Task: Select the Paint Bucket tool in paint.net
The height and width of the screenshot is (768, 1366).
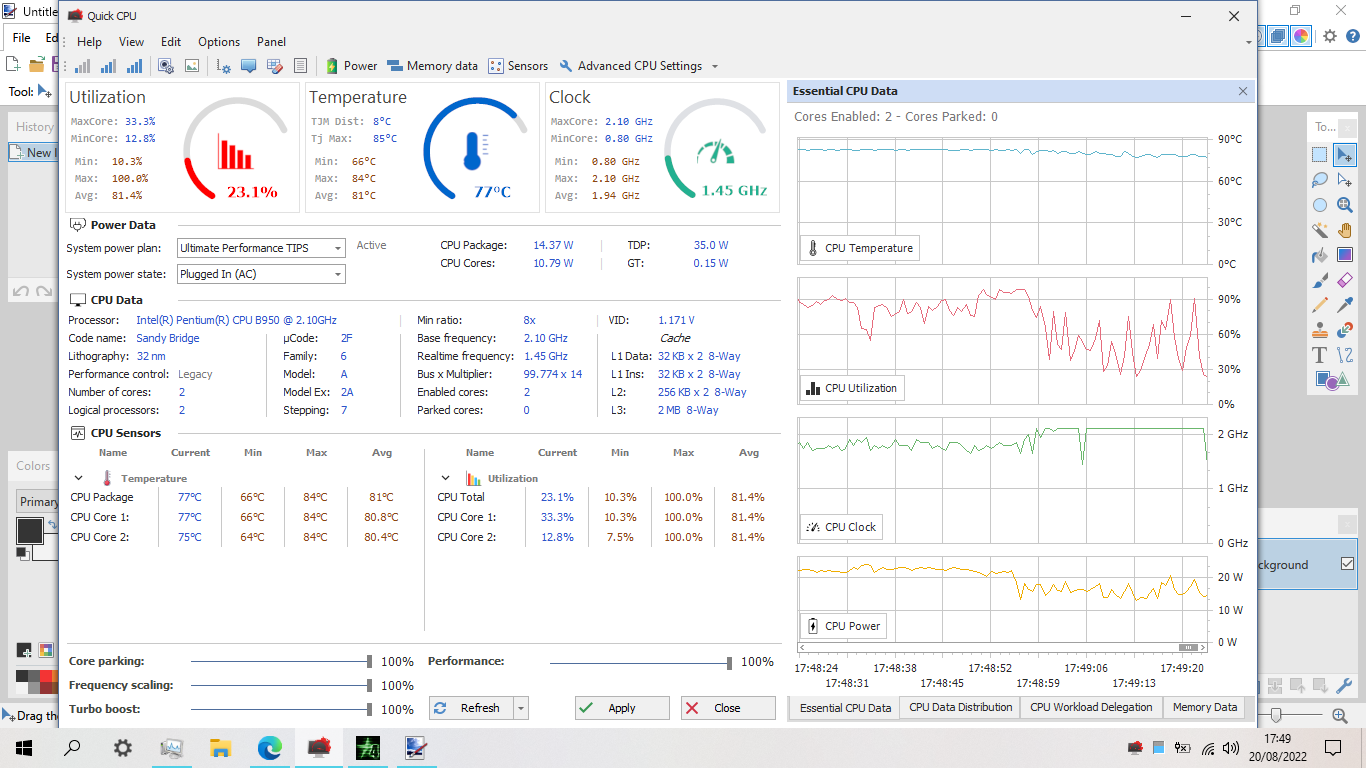Action: 1320,255
